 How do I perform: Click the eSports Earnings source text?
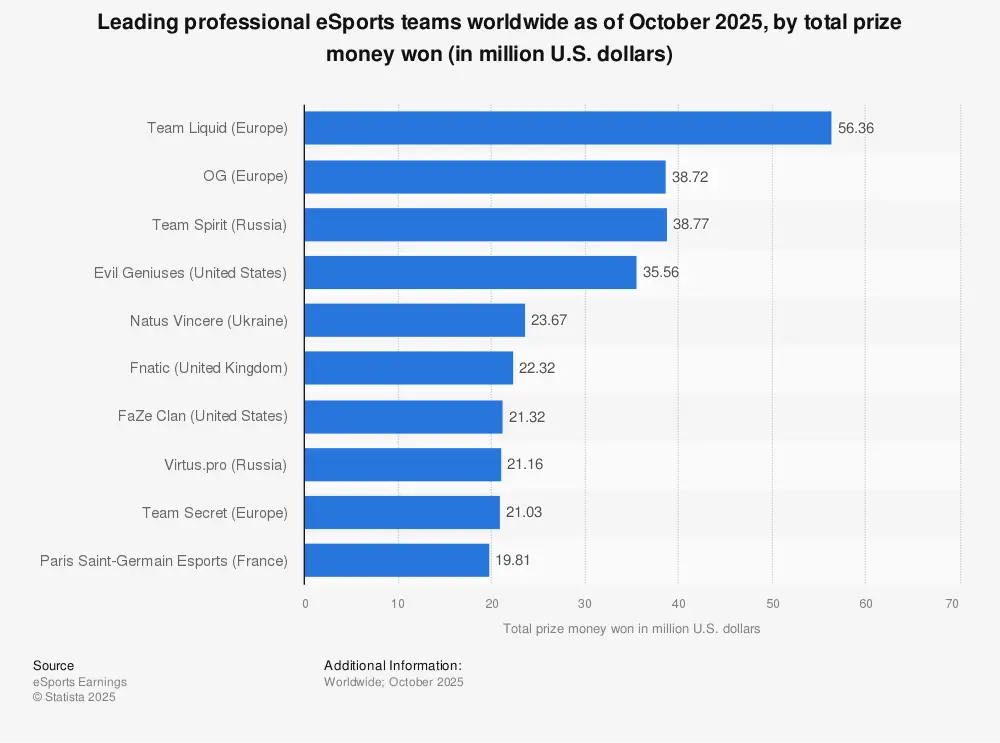coord(80,682)
